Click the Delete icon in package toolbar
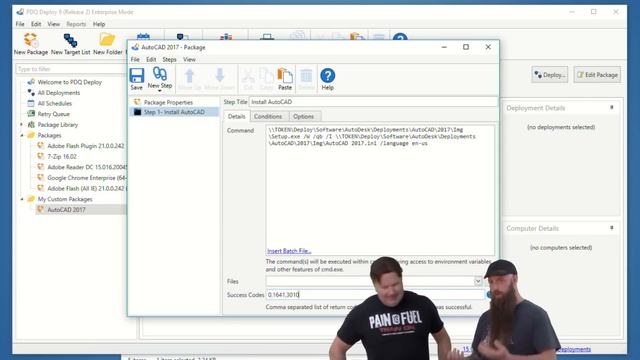Image resolution: width=640 pixels, height=360 pixels. point(306,79)
